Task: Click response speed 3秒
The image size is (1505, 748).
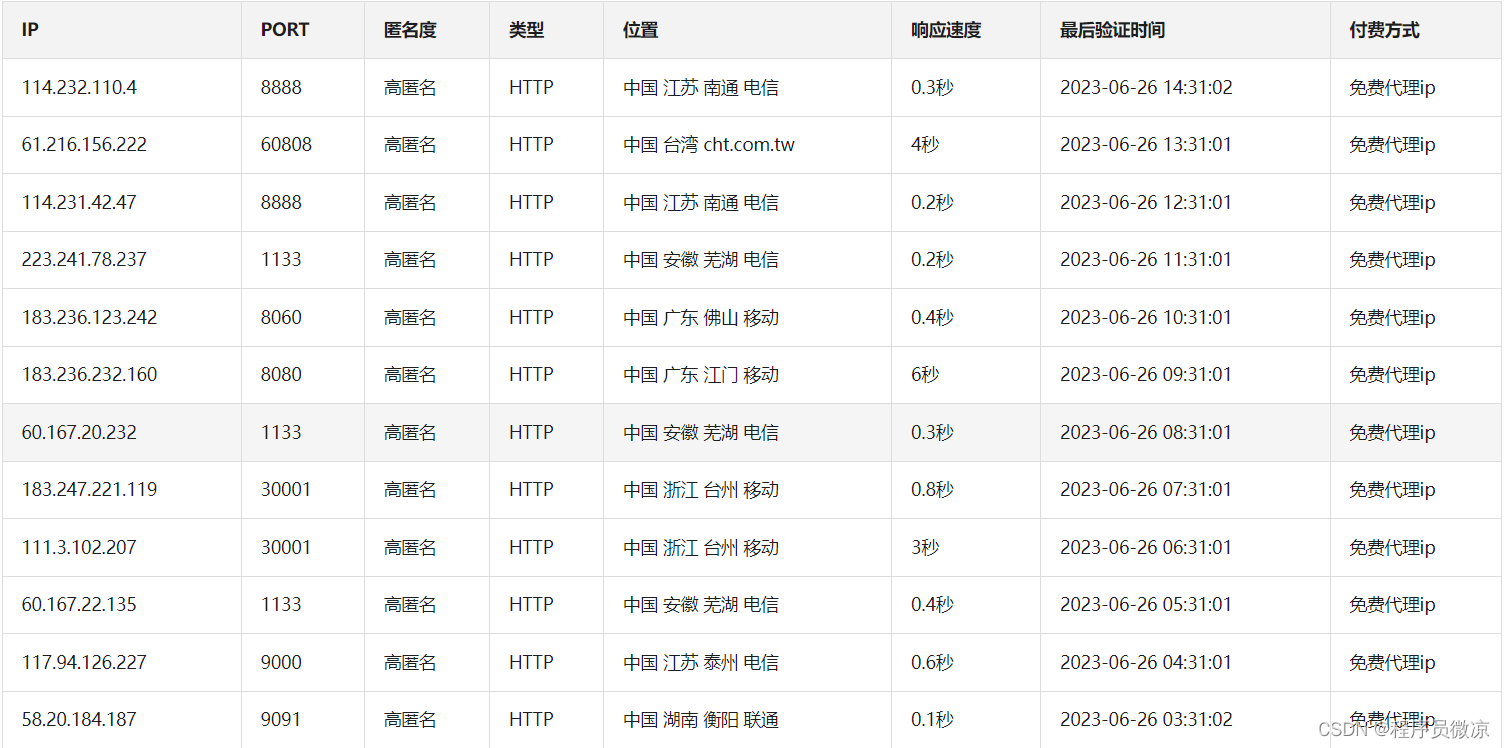Action: (925, 547)
